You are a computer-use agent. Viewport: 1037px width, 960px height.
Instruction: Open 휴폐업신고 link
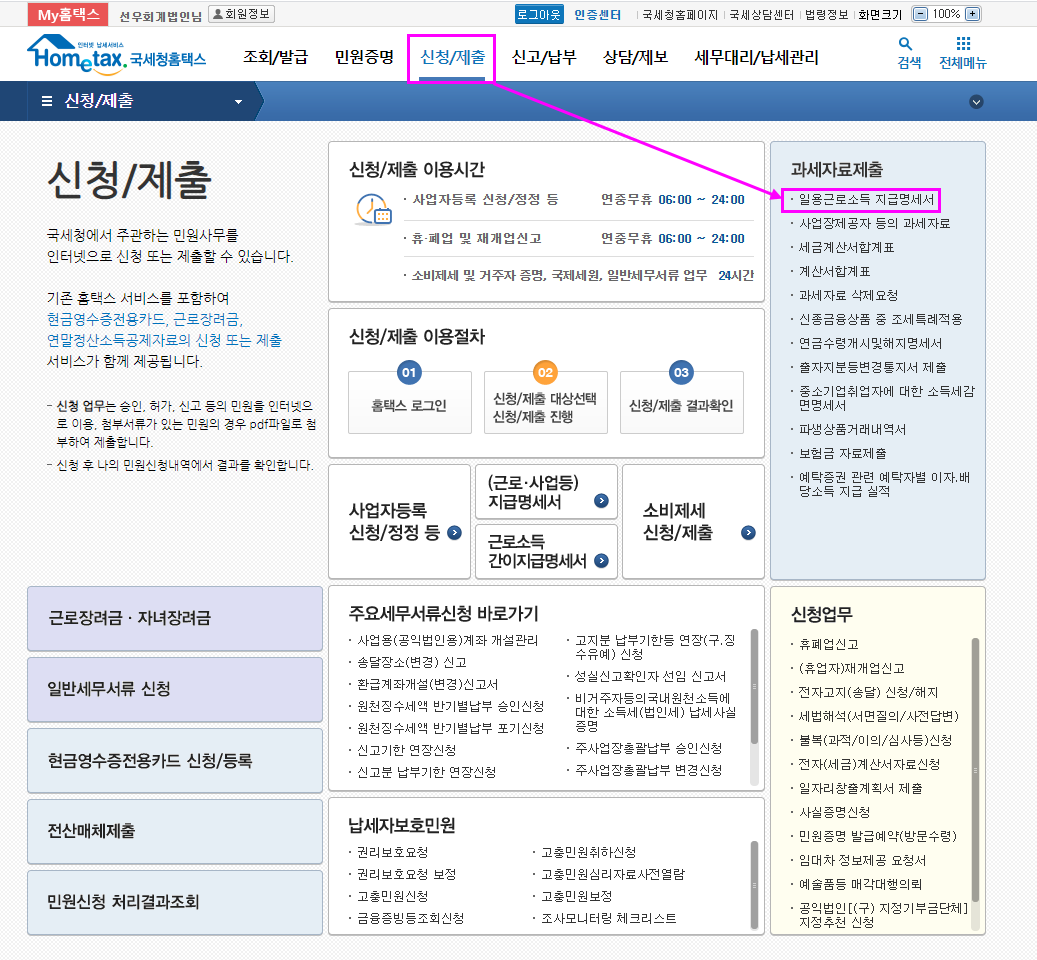click(829, 644)
